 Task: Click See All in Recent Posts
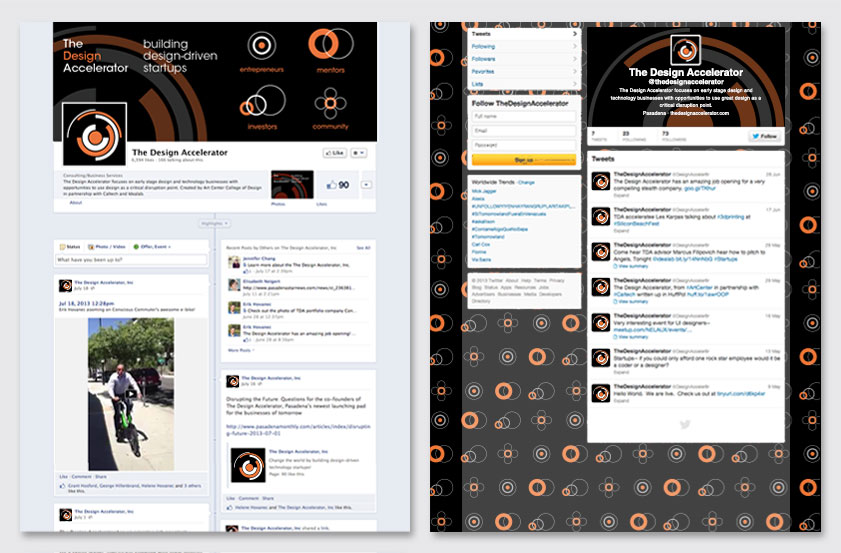[363, 248]
